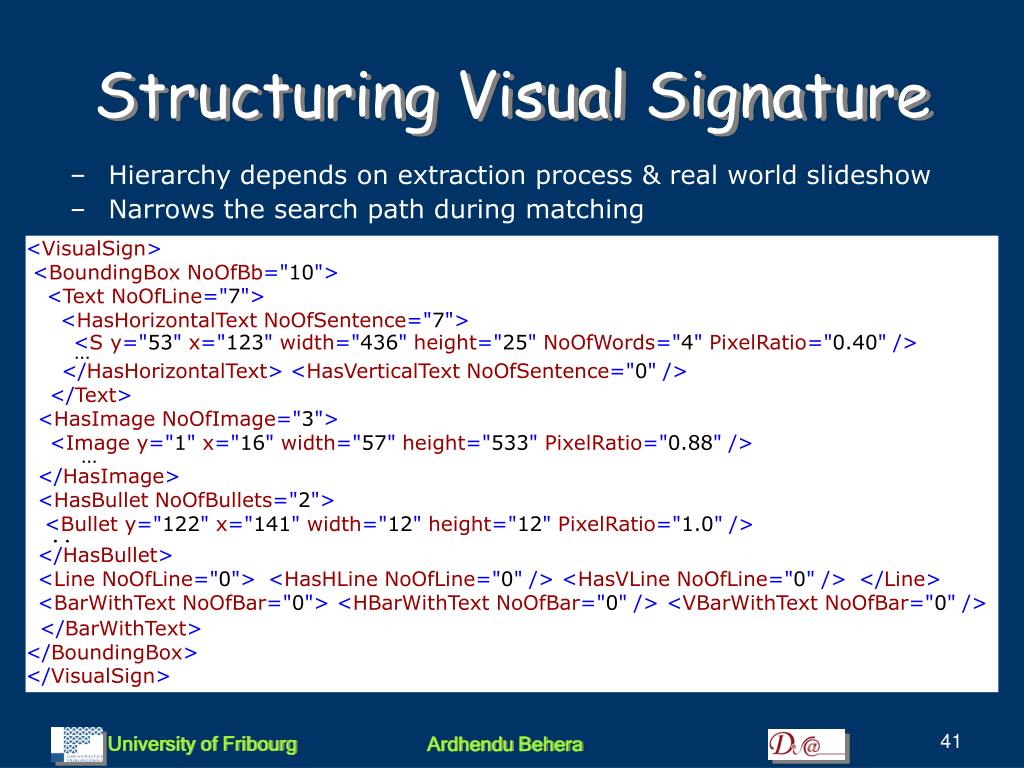The image size is (1024, 768).
Task: Click the closing </BoundingBox> tag
Action: [x=112, y=652]
